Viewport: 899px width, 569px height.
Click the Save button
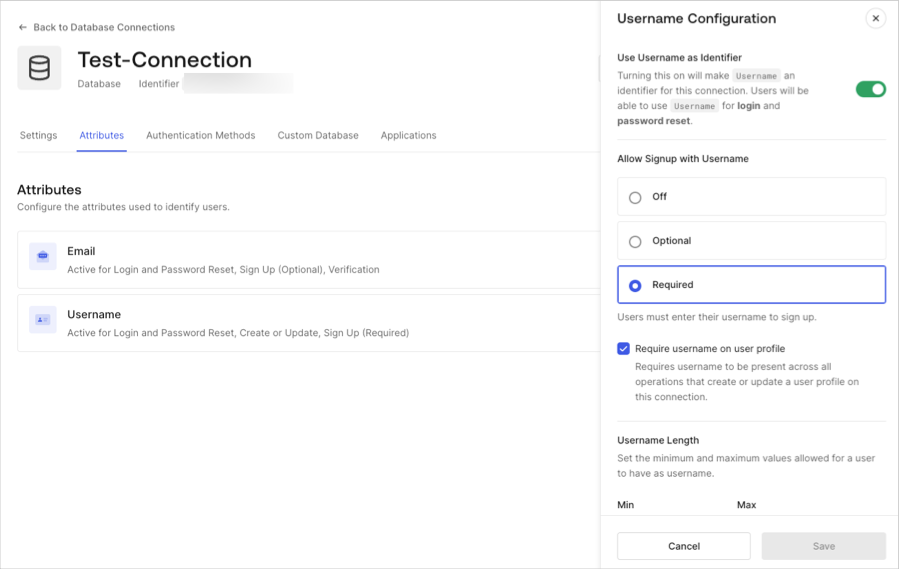[823, 546]
